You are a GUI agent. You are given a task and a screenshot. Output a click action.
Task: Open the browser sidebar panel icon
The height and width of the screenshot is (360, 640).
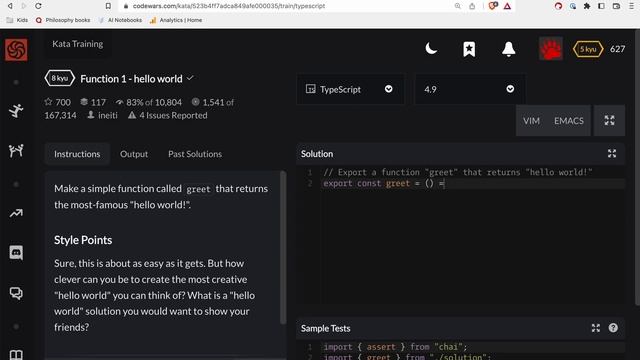pos(601,6)
